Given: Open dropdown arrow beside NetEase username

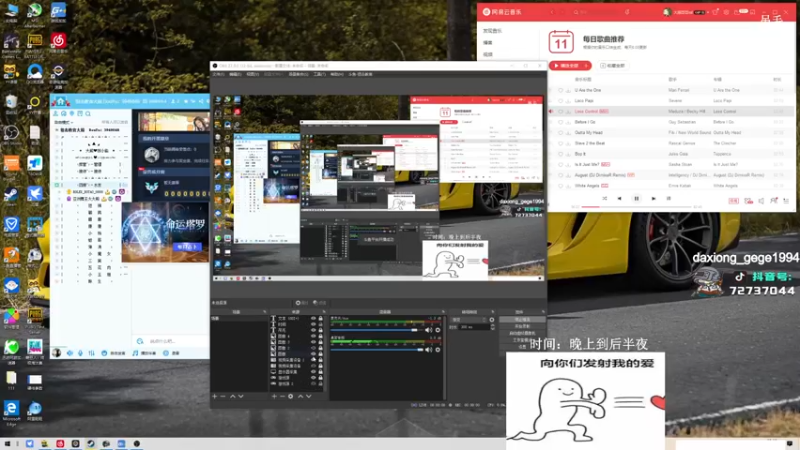Looking at the screenshot, I should pos(708,12).
